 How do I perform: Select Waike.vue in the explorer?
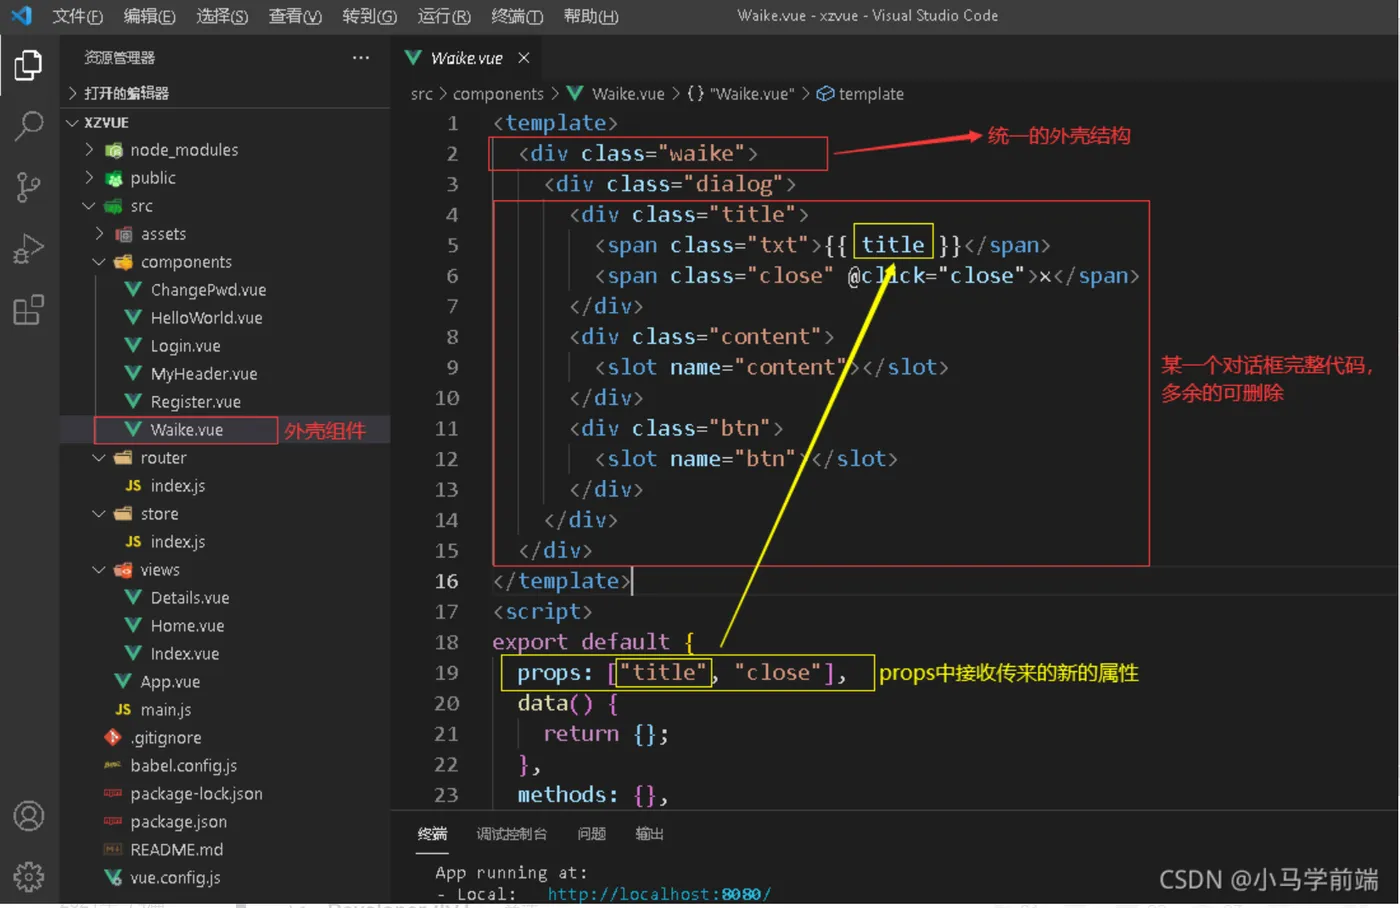click(186, 429)
